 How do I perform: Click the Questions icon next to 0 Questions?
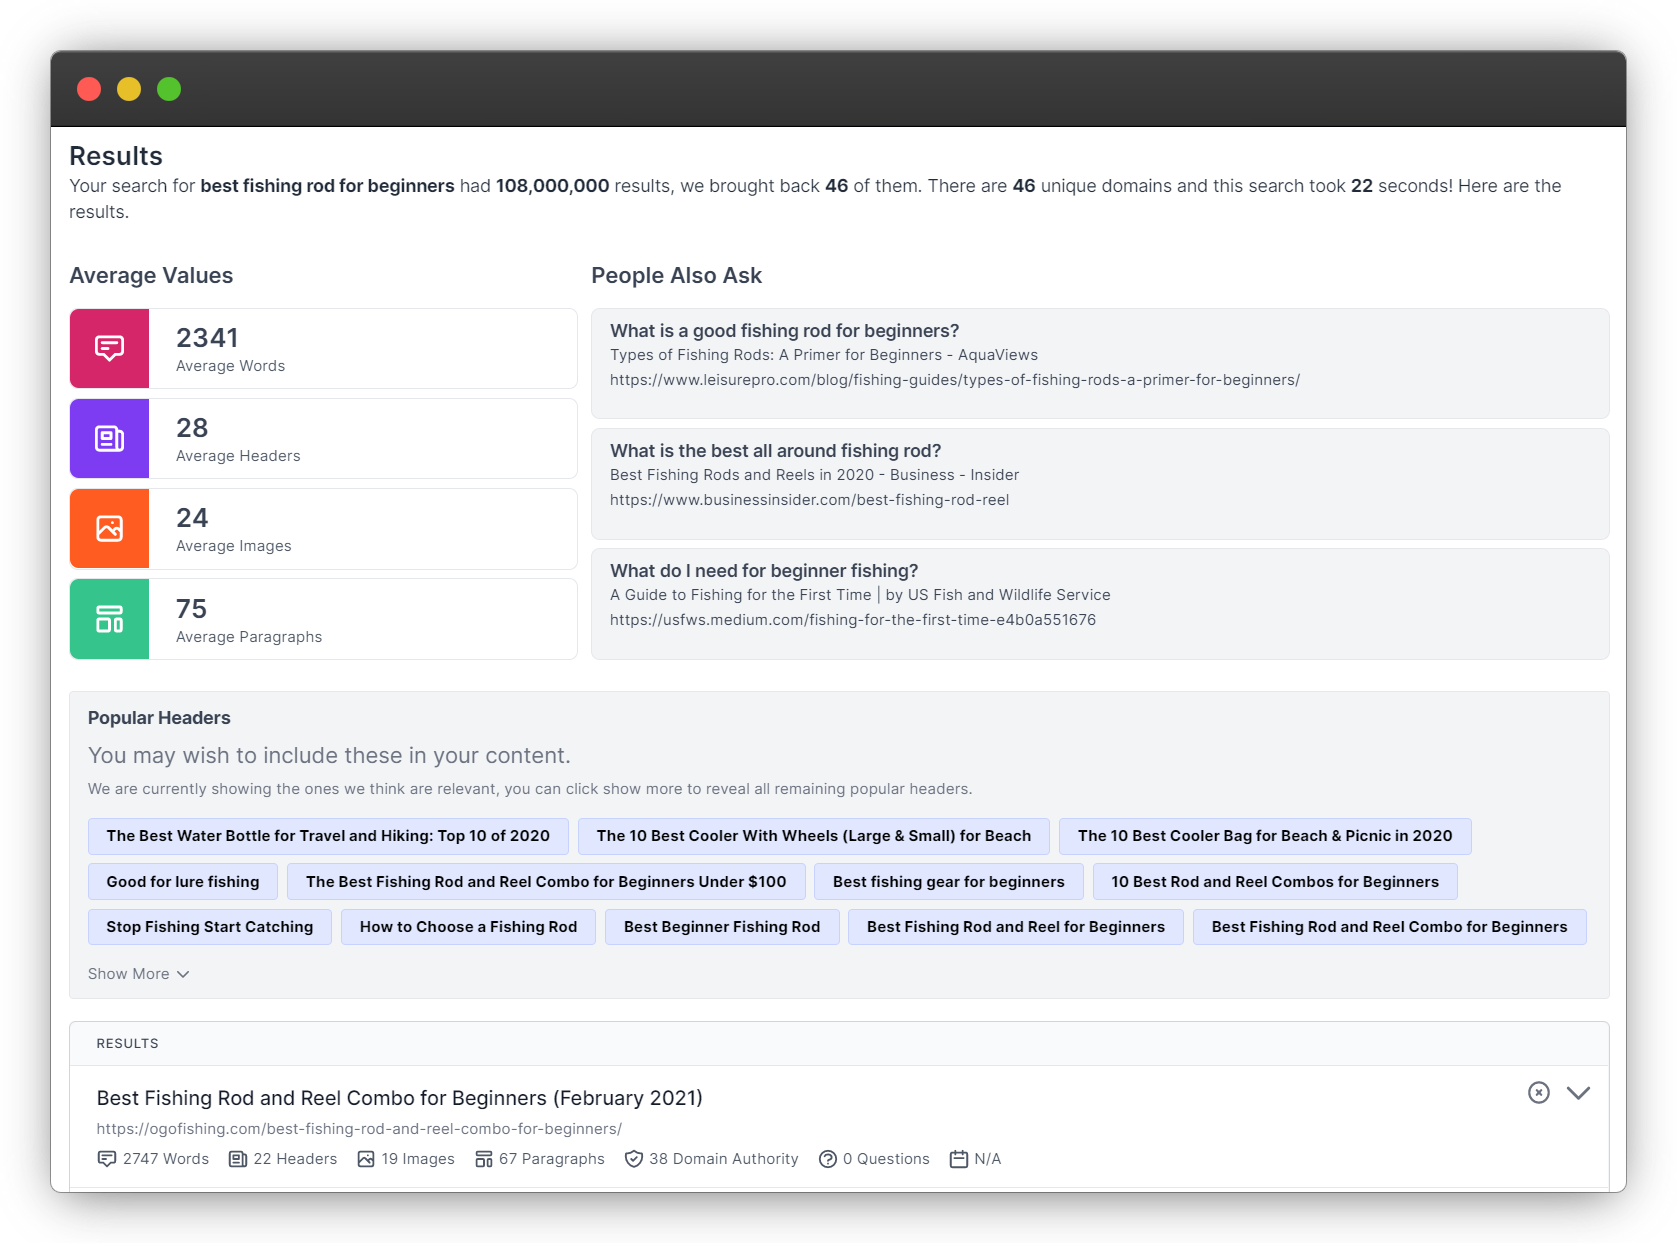click(827, 1158)
